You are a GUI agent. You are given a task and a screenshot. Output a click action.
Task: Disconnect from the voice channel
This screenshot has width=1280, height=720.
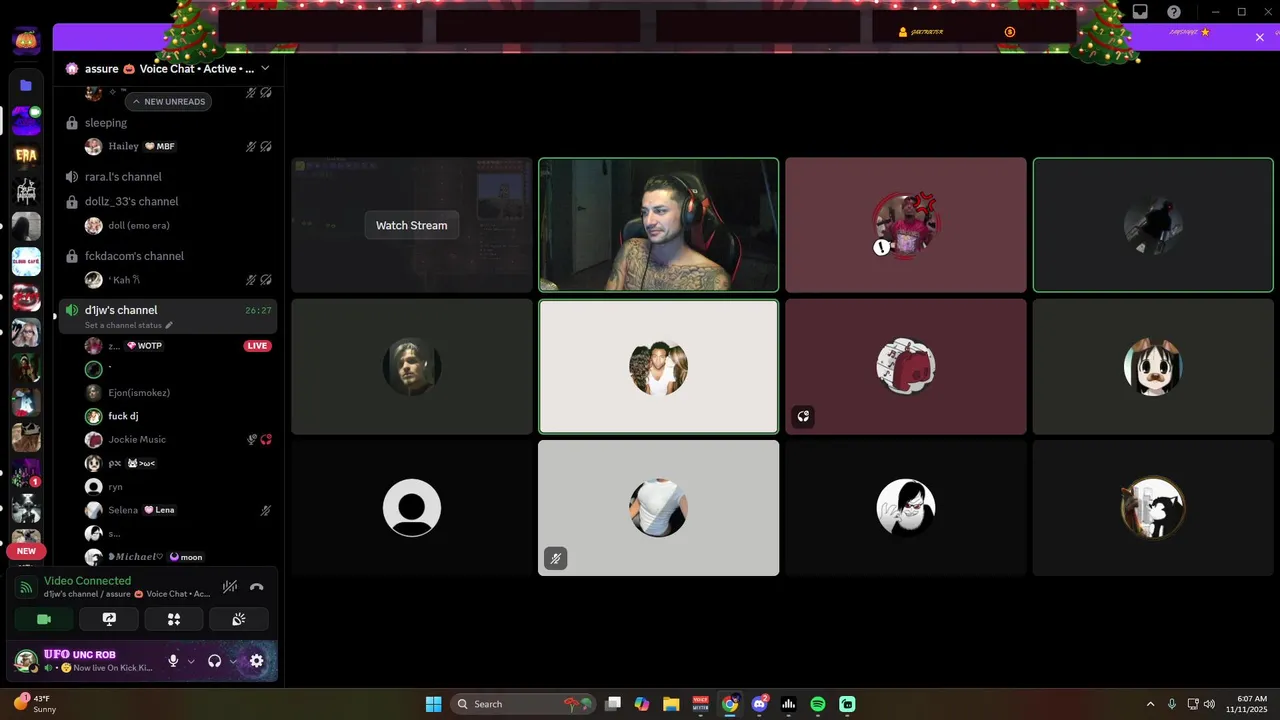(x=256, y=587)
